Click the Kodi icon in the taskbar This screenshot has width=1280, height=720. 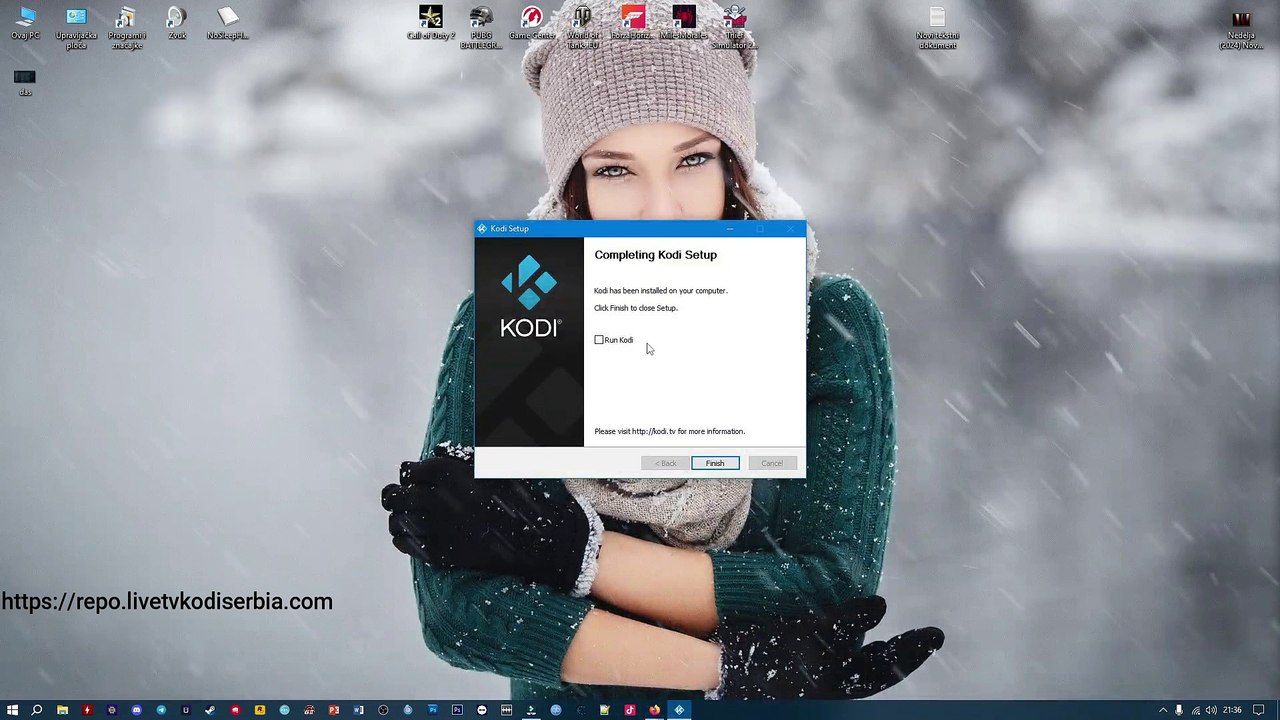pyautogui.click(x=679, y=710)
